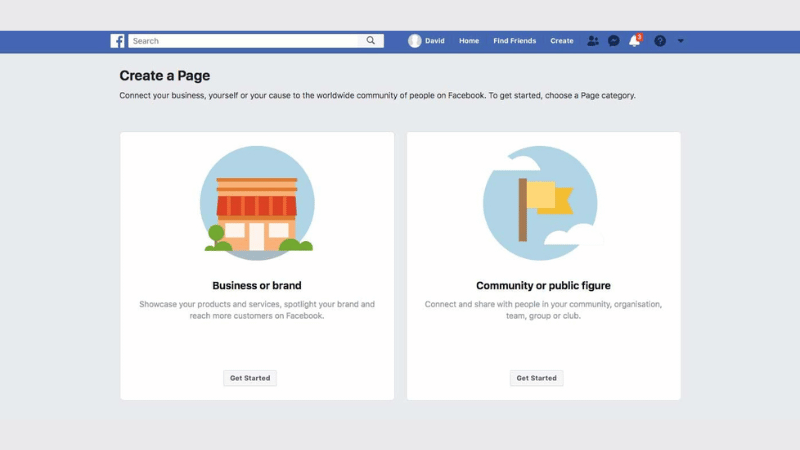Open the Help question mark icon

coord(660,41)
